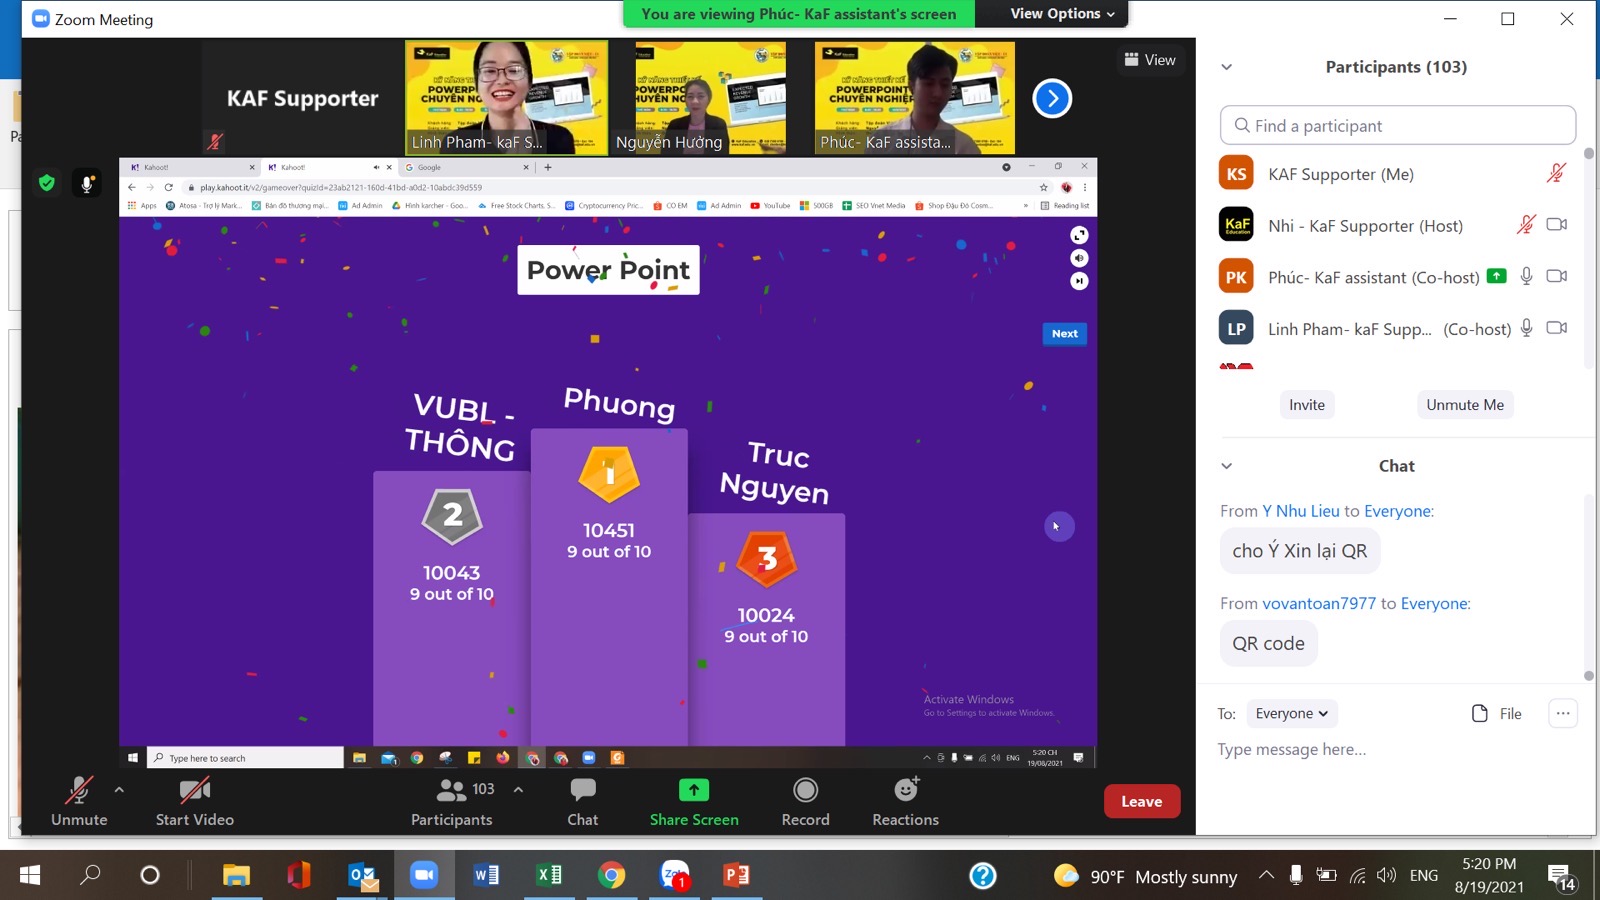This screenshot has height=900, width=1600.
Task: Click Kahoot fullscreen icon on shared screen
Action: [x=1079, y=235]
